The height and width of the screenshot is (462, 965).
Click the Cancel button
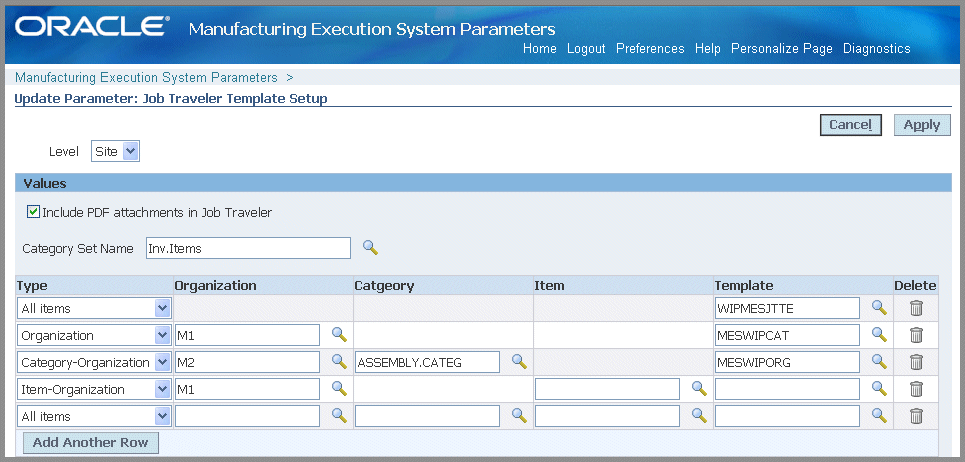(851, 125)
